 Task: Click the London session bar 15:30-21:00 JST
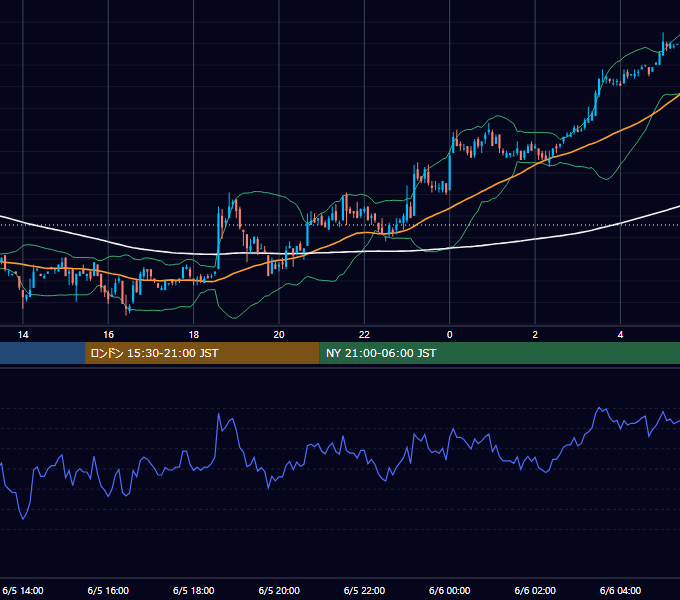click(202, 353)
